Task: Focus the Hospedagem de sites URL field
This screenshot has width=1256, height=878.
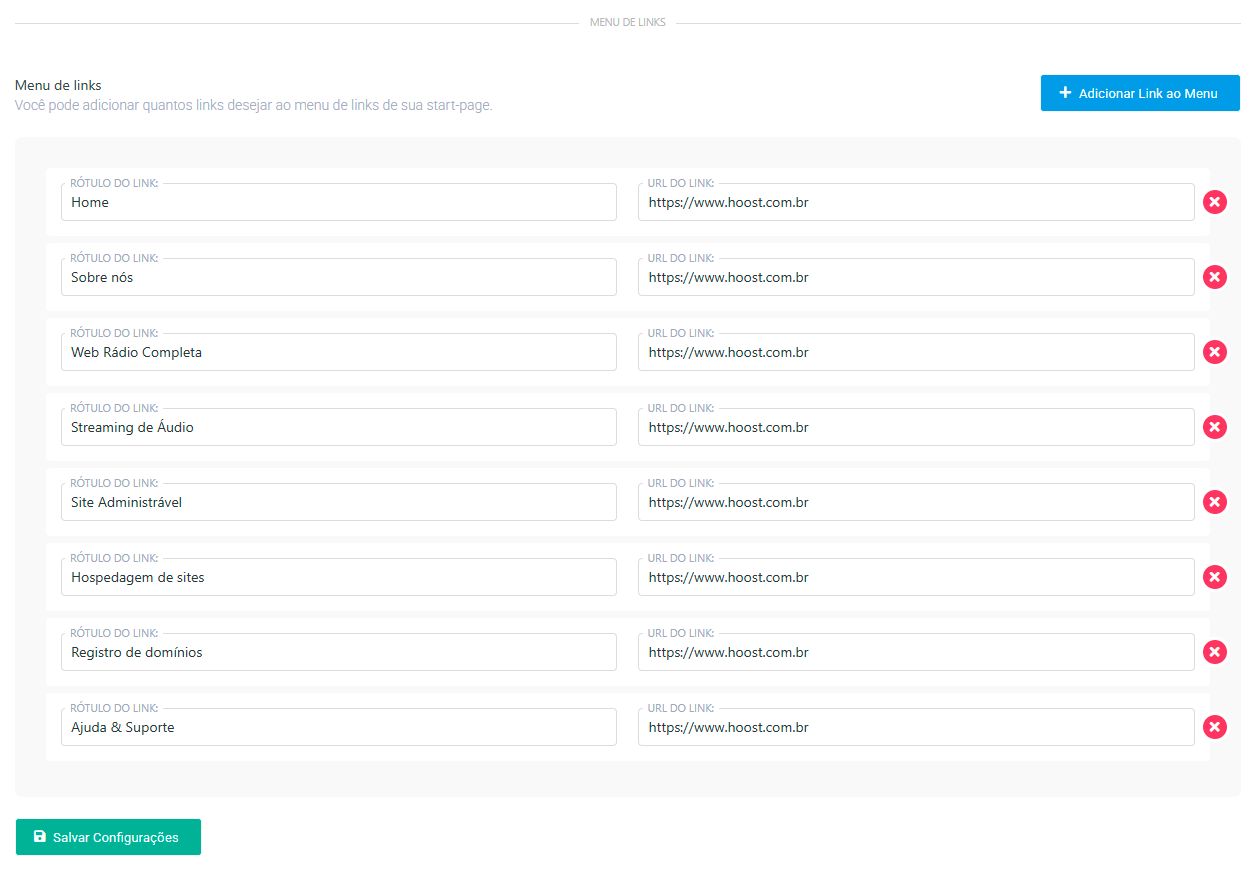Action: coord(915,577)
